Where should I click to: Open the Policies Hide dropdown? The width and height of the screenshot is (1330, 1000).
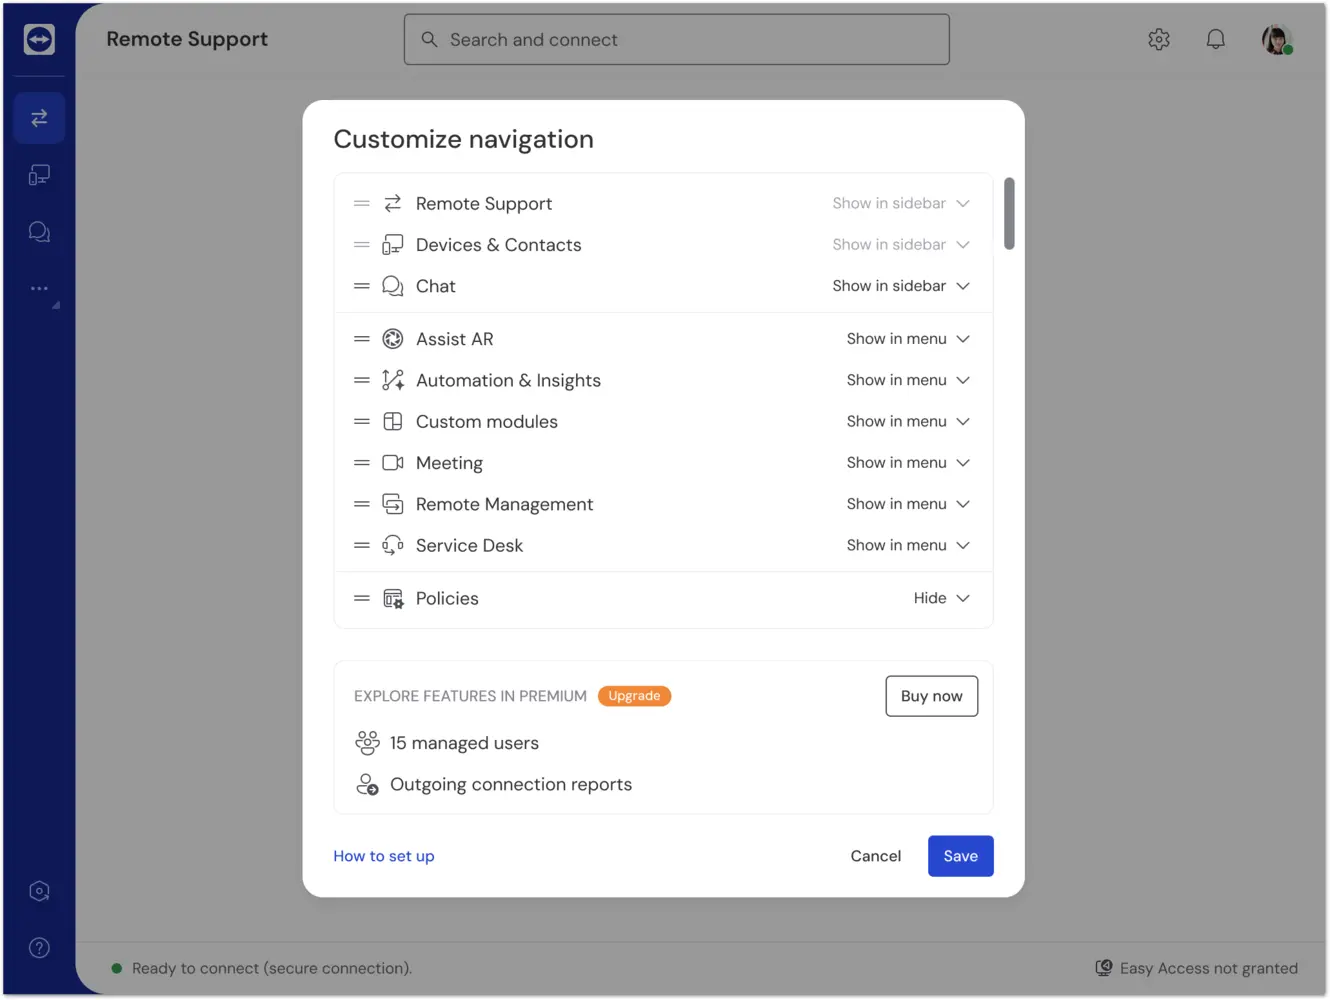click(x=941, y=598)
